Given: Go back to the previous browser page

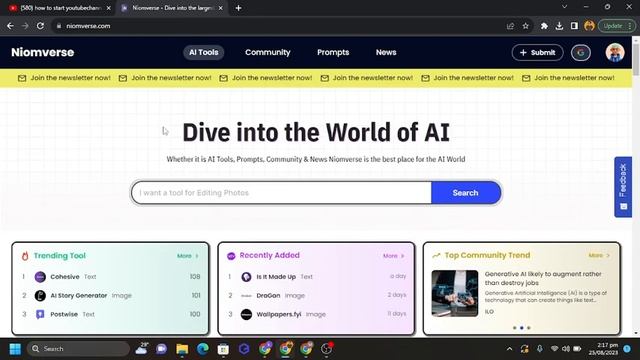Looking at the screenshot, I should coord(10,26).
